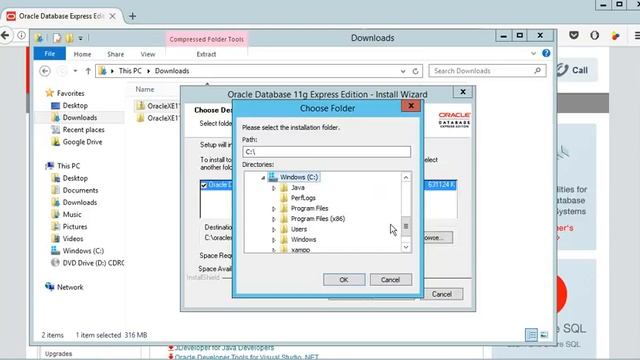This screenshot has height=360, width=640.
Task: Cancel the Choose Folder dialog
Action: [x=391, y=280]
